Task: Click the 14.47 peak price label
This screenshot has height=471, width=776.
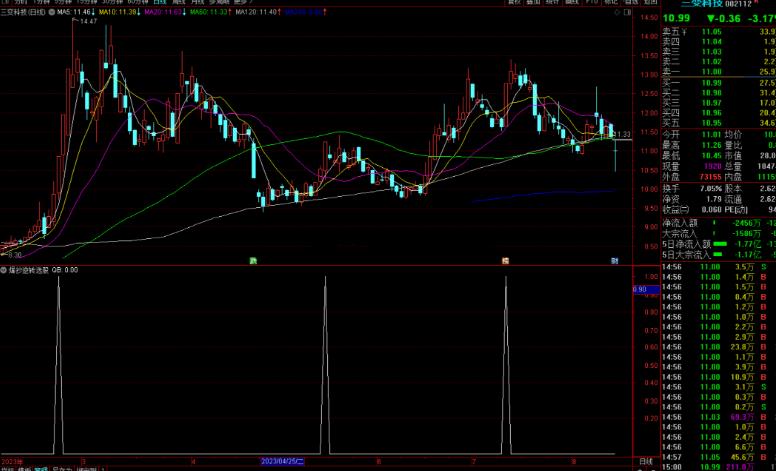Action: pyautogui.click(x=89, y=22)
